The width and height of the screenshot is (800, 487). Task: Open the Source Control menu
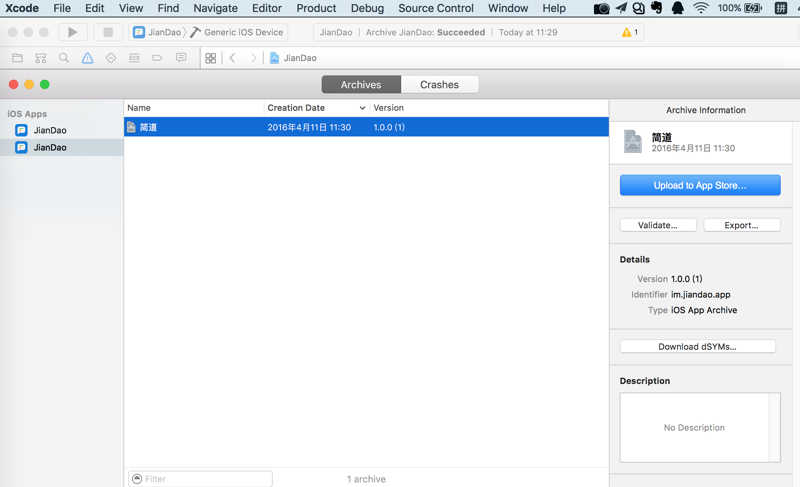(436, 8)
